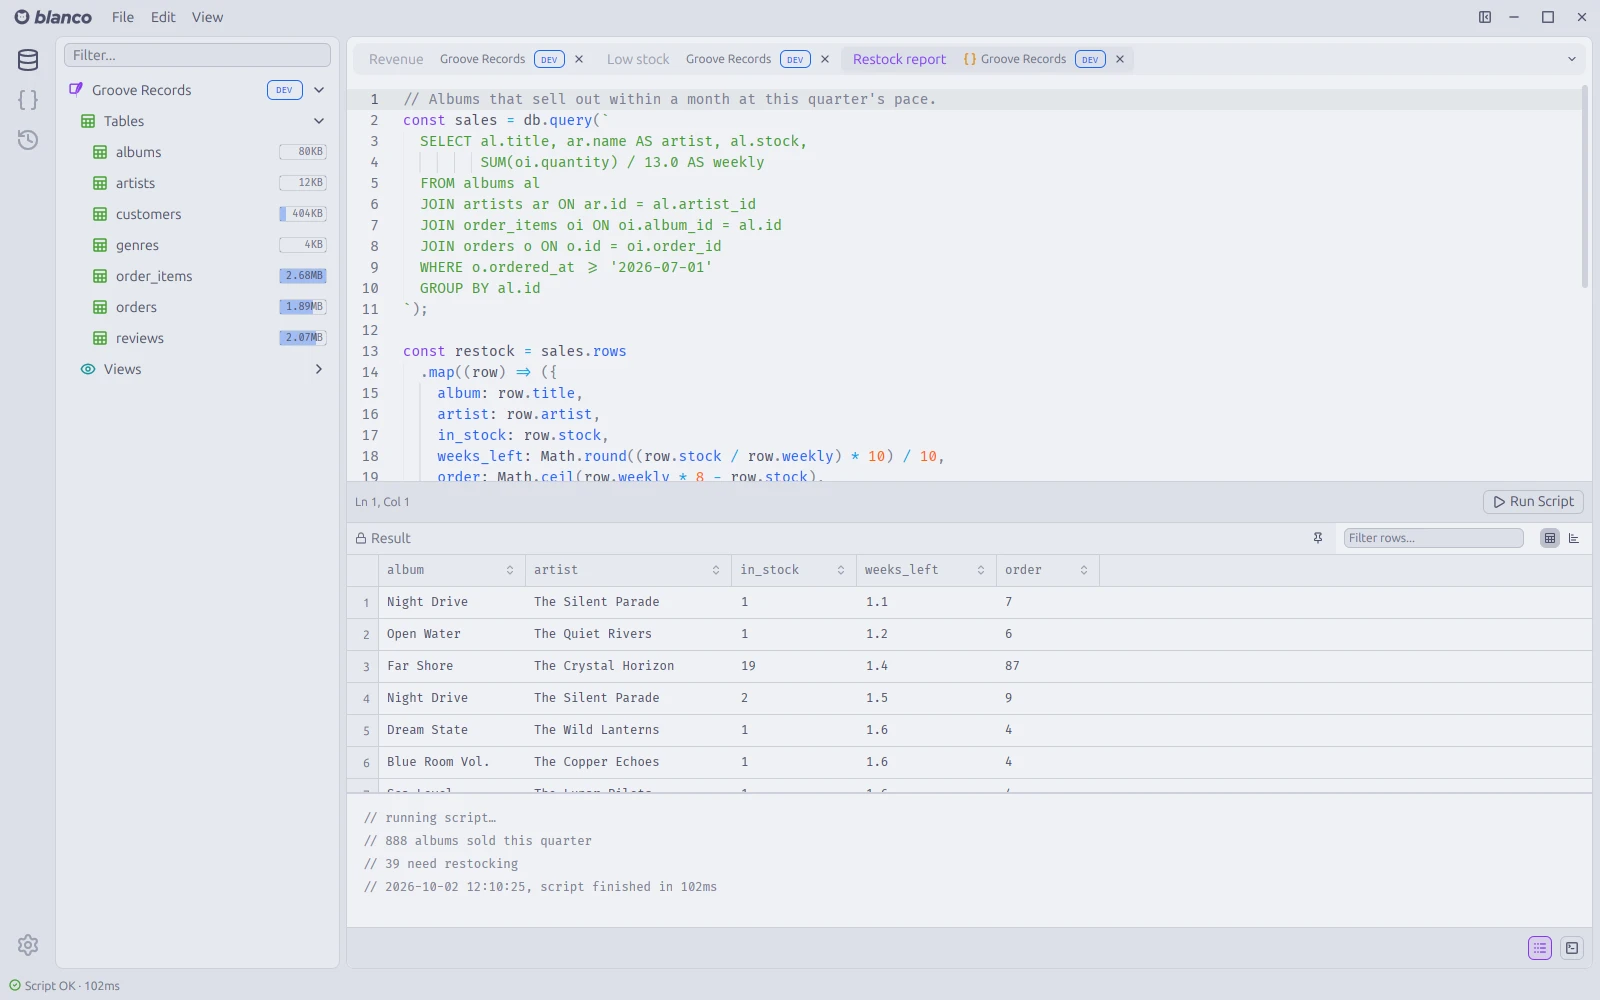Viewport: 1600px width, 1000px height.
Task: Close the Revenue tab
Action: 579,59
